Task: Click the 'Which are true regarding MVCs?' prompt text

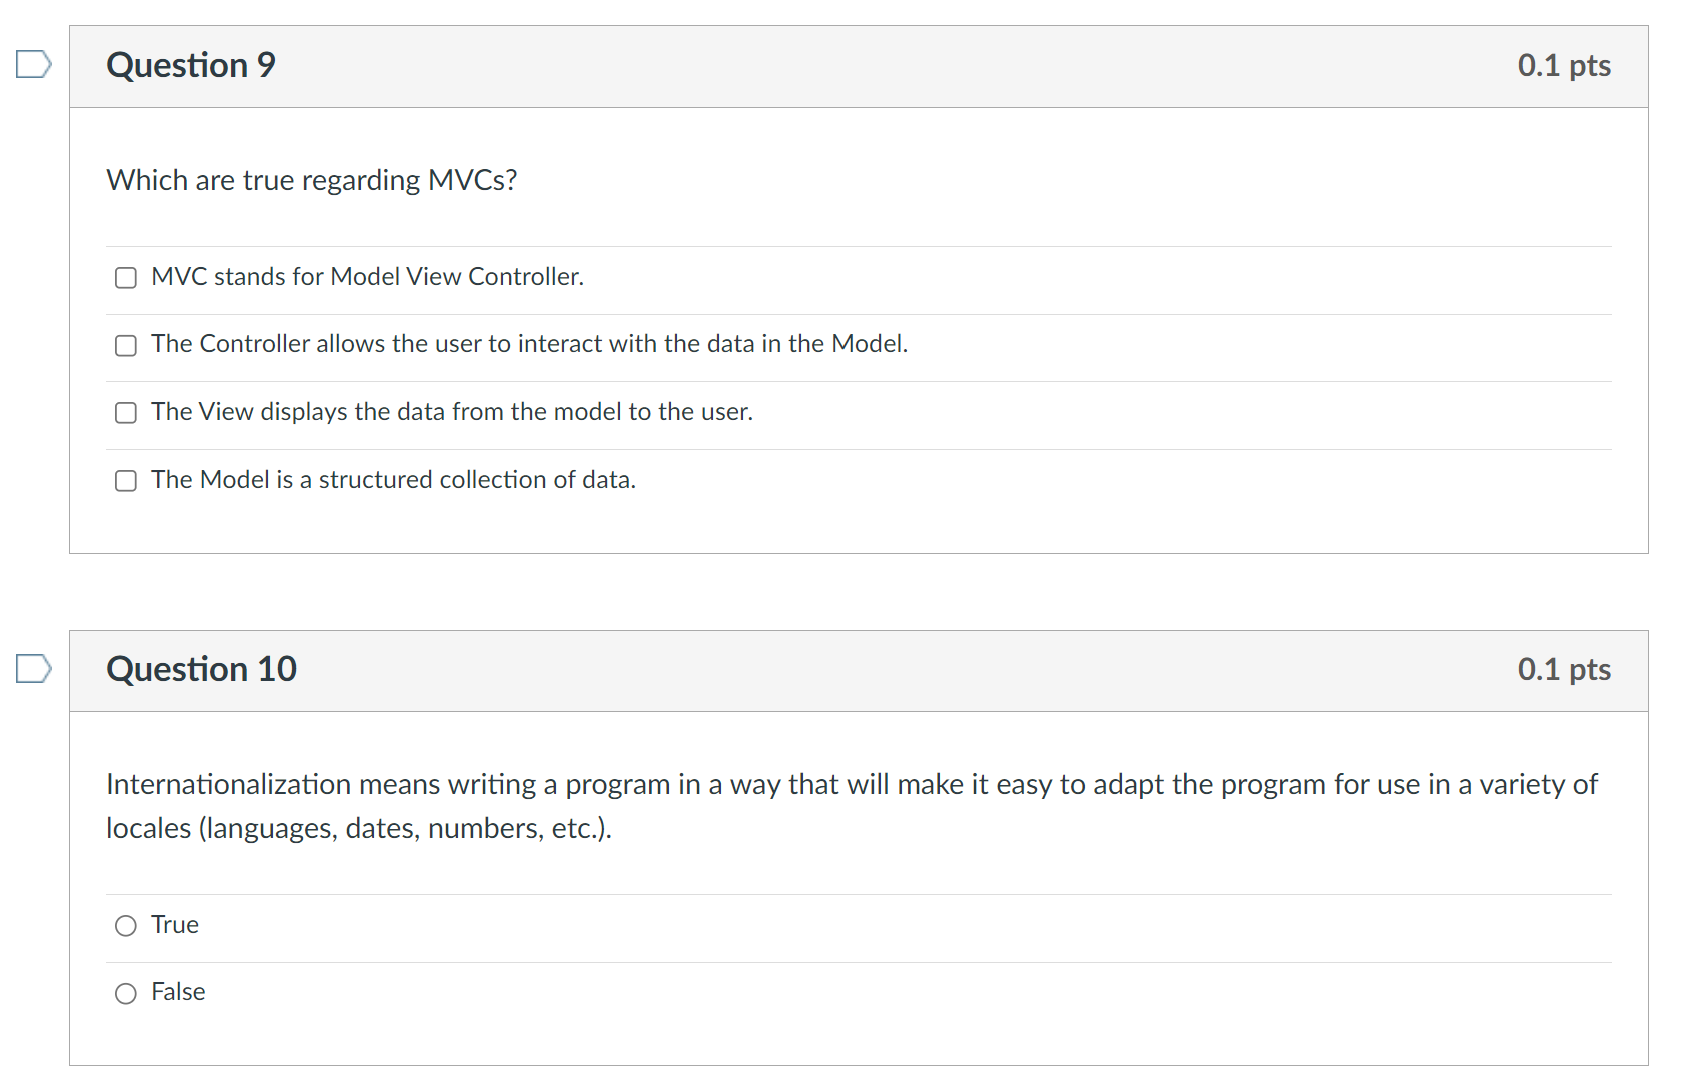Action: click(x=312, y=180)
